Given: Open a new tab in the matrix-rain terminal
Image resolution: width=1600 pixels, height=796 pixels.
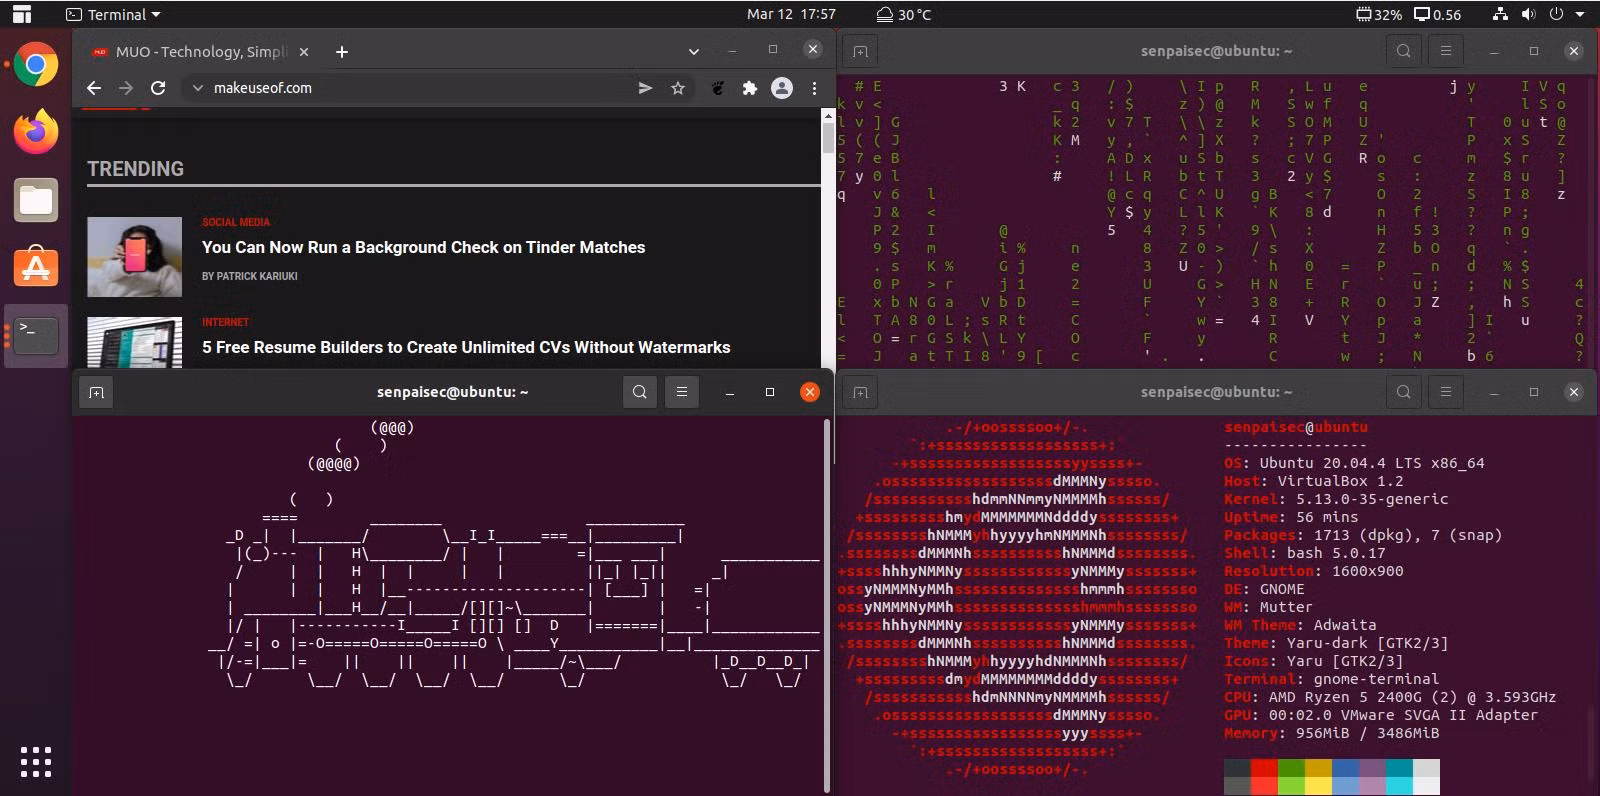Looking at the screenshot, I should tap(861, 51).
